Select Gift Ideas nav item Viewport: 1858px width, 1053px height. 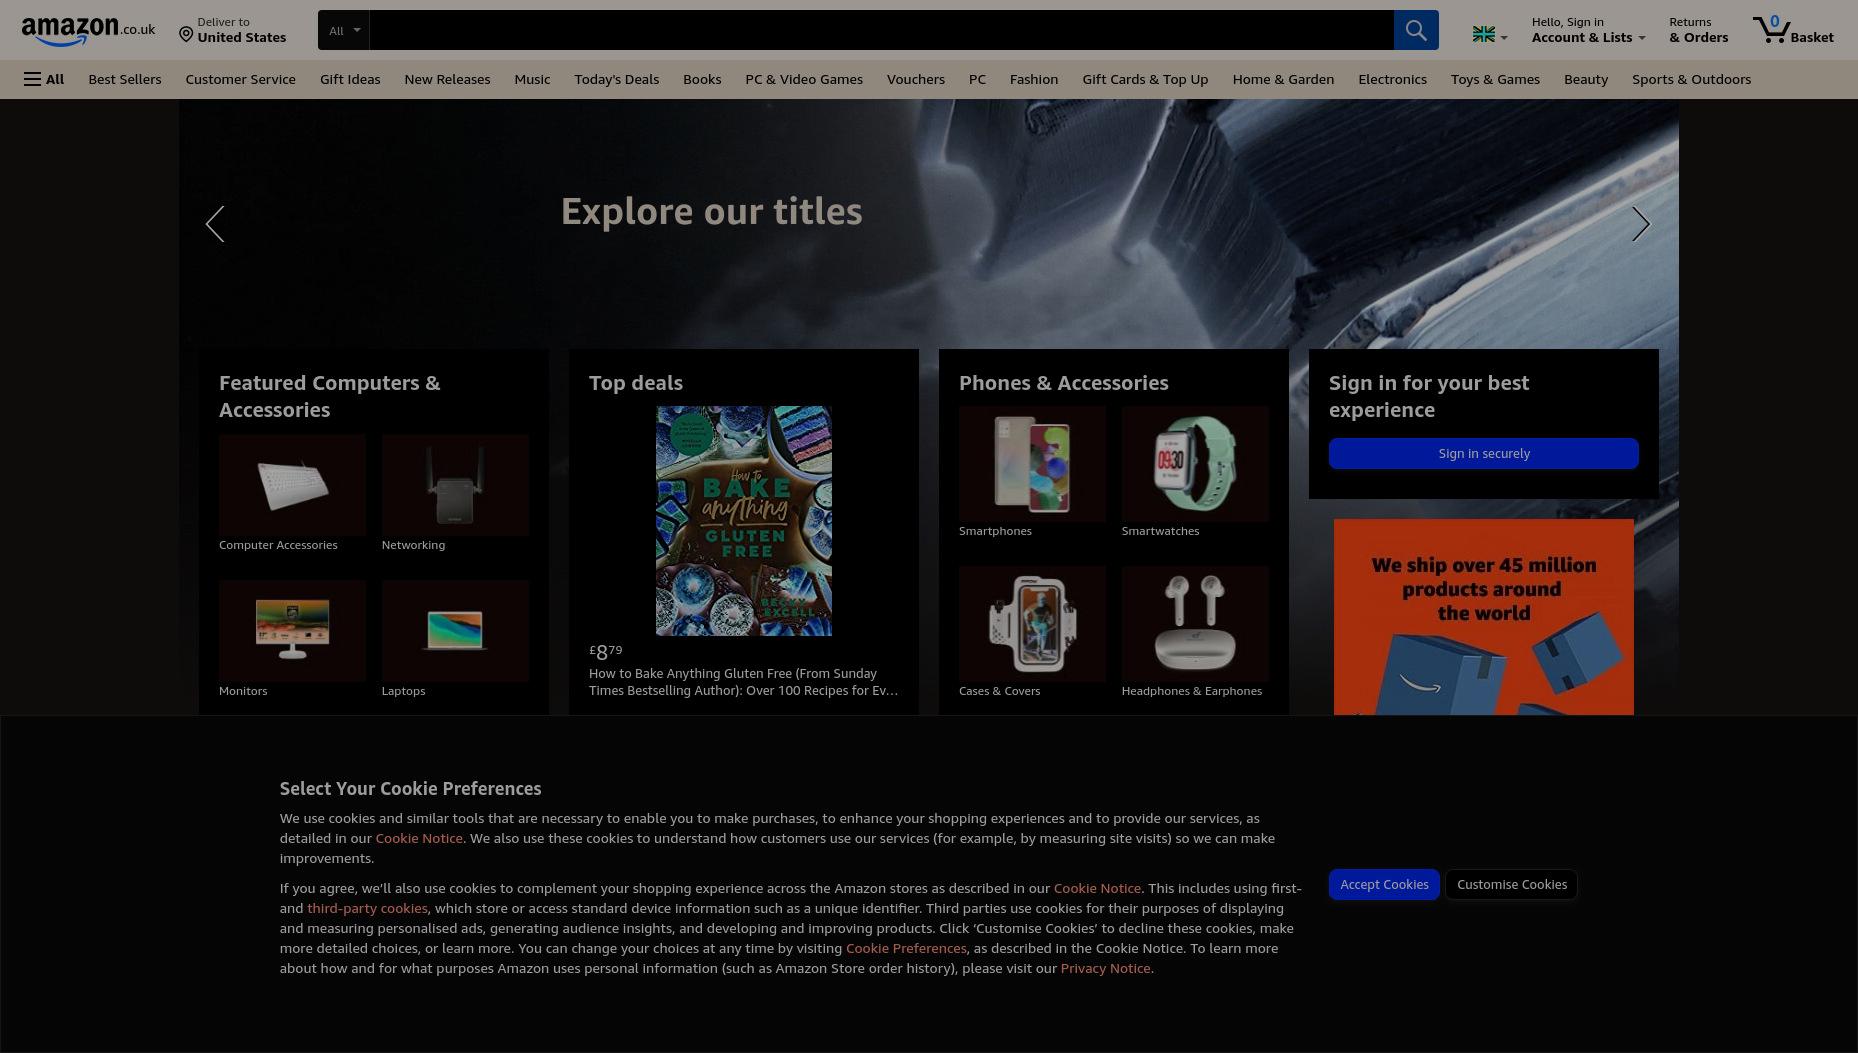point(350,79)
